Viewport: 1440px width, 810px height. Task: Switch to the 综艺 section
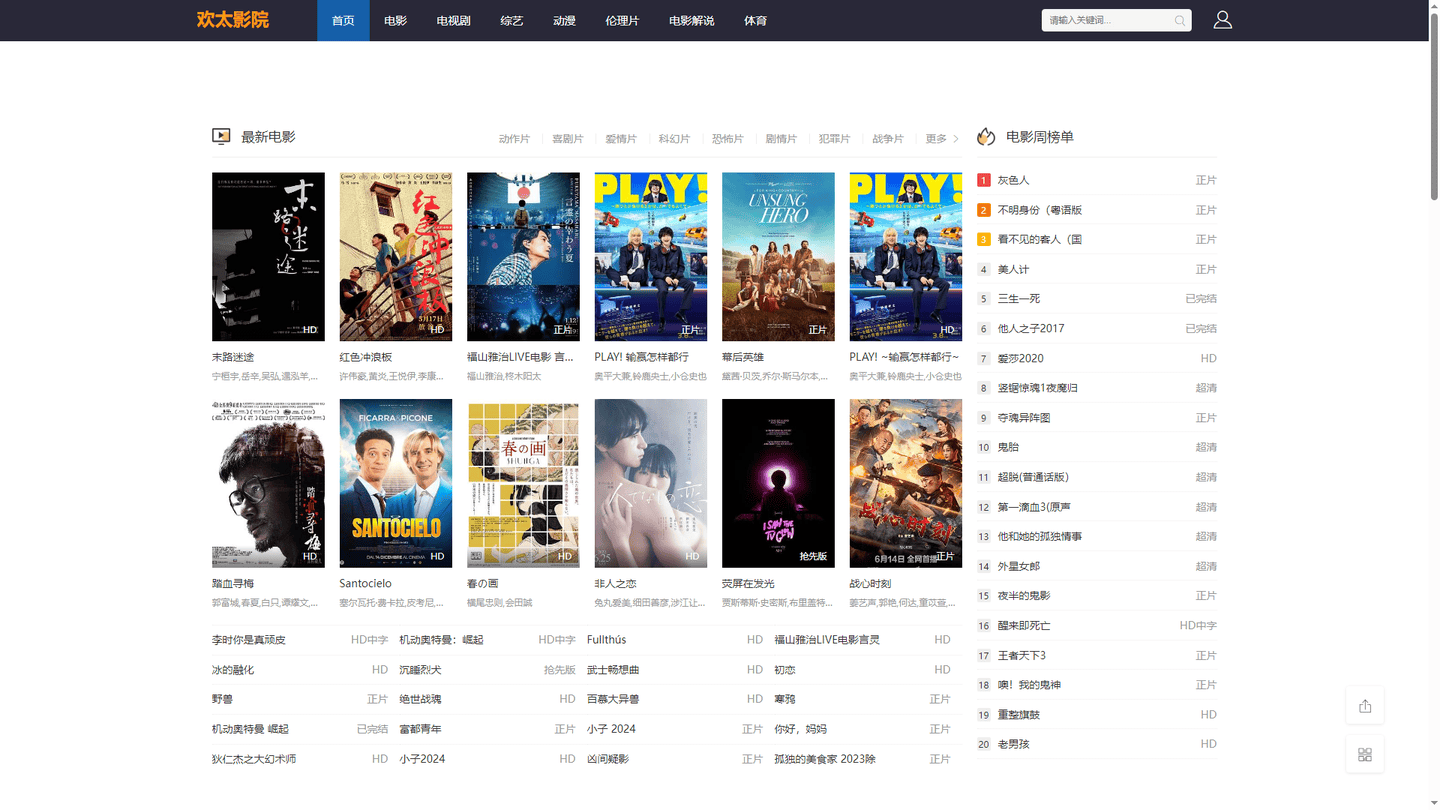click(512, 20)
